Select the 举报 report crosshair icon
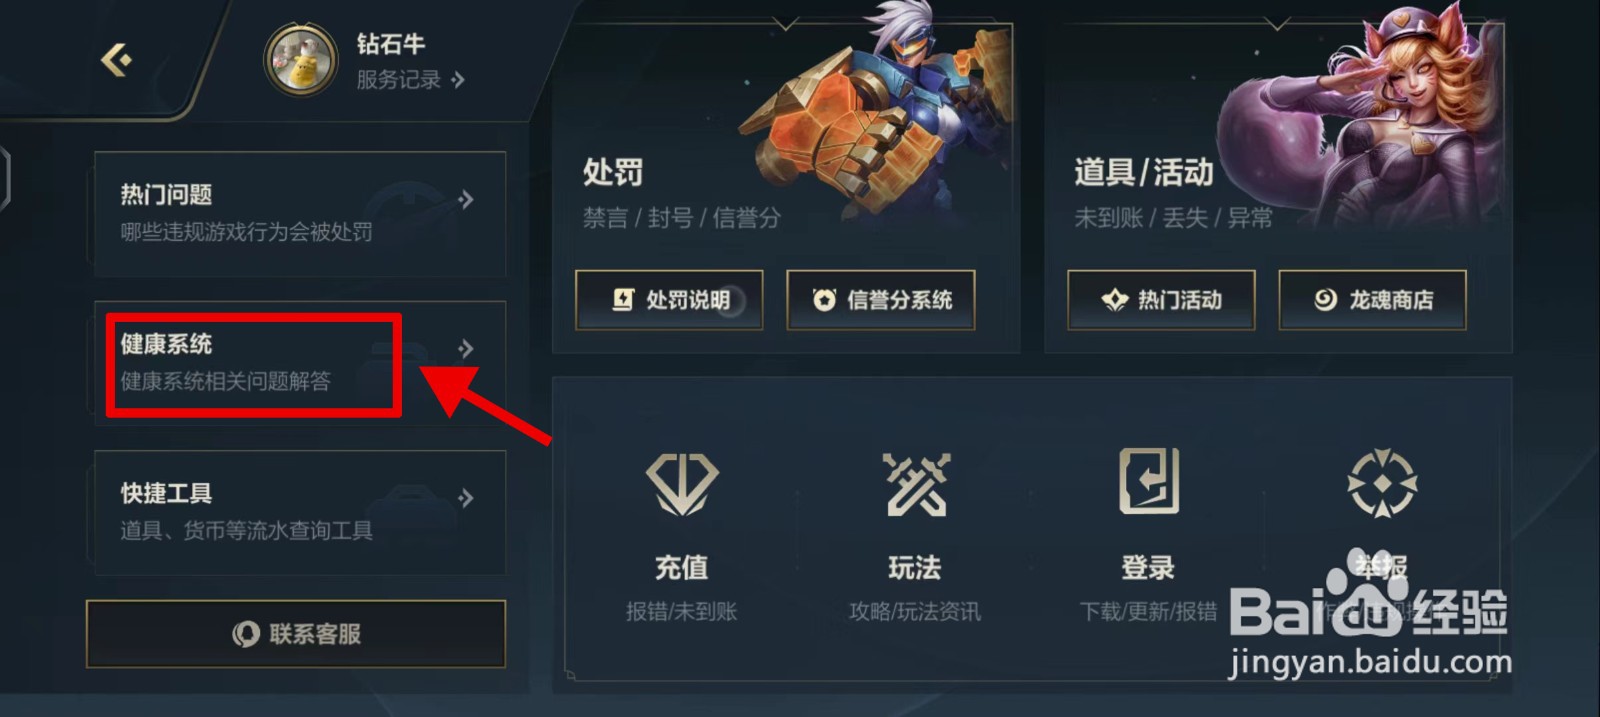Viewport: 1600px width, 717px height. coord(1382,484)
